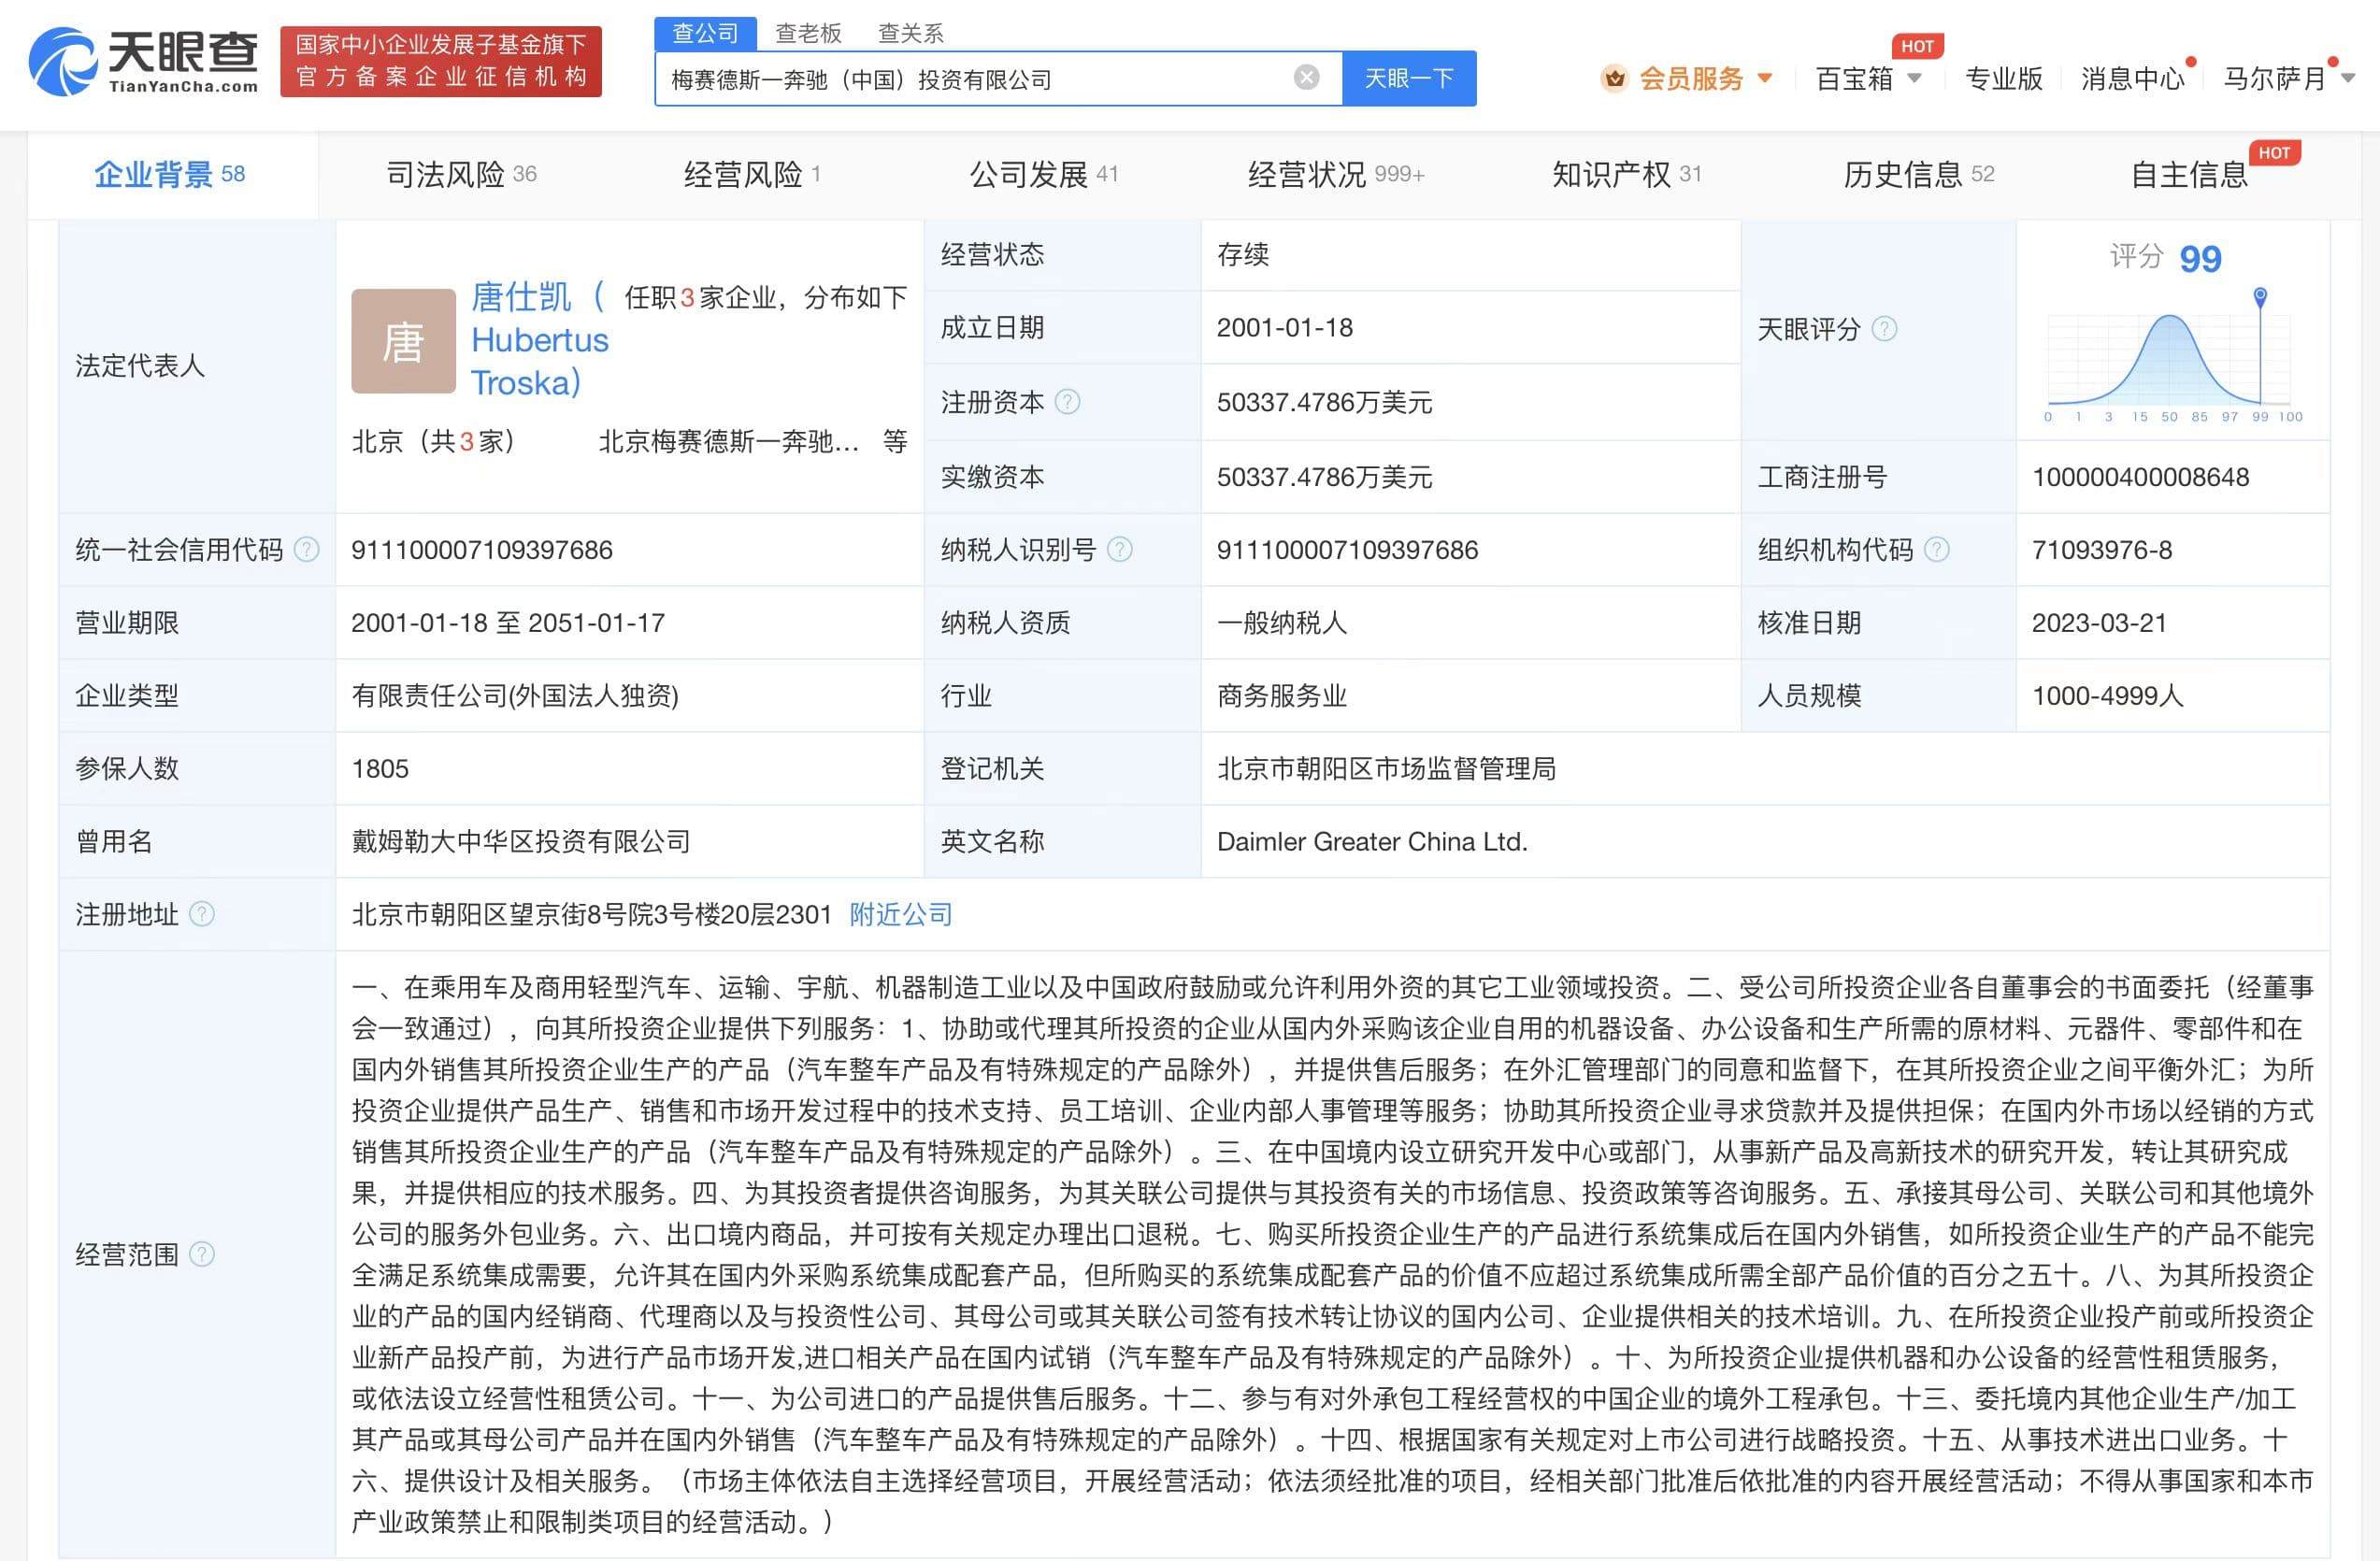
Task: Clear the search box using the X icon
Action: 1305,78
